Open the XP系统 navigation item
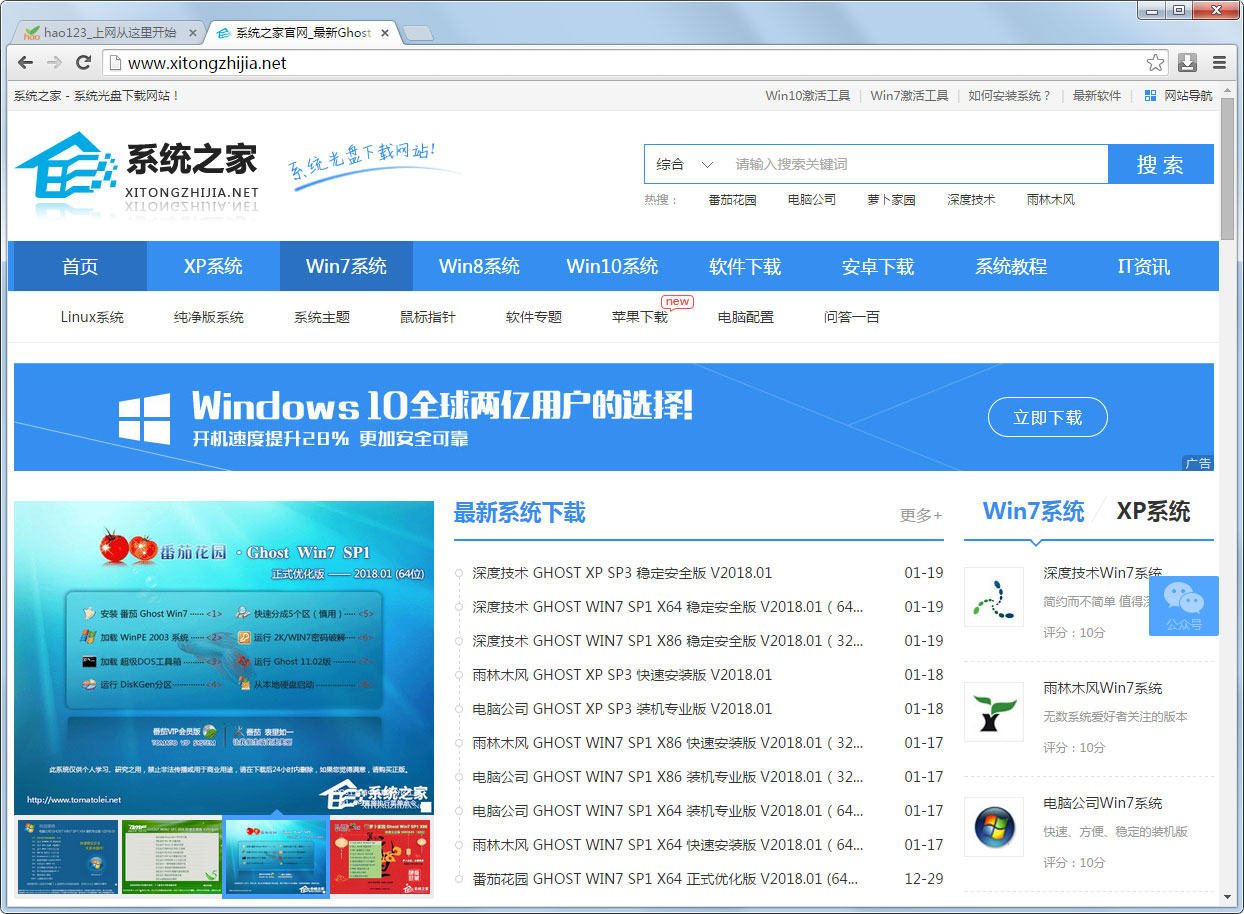The image size is (1244, 914). coord(213,266)
